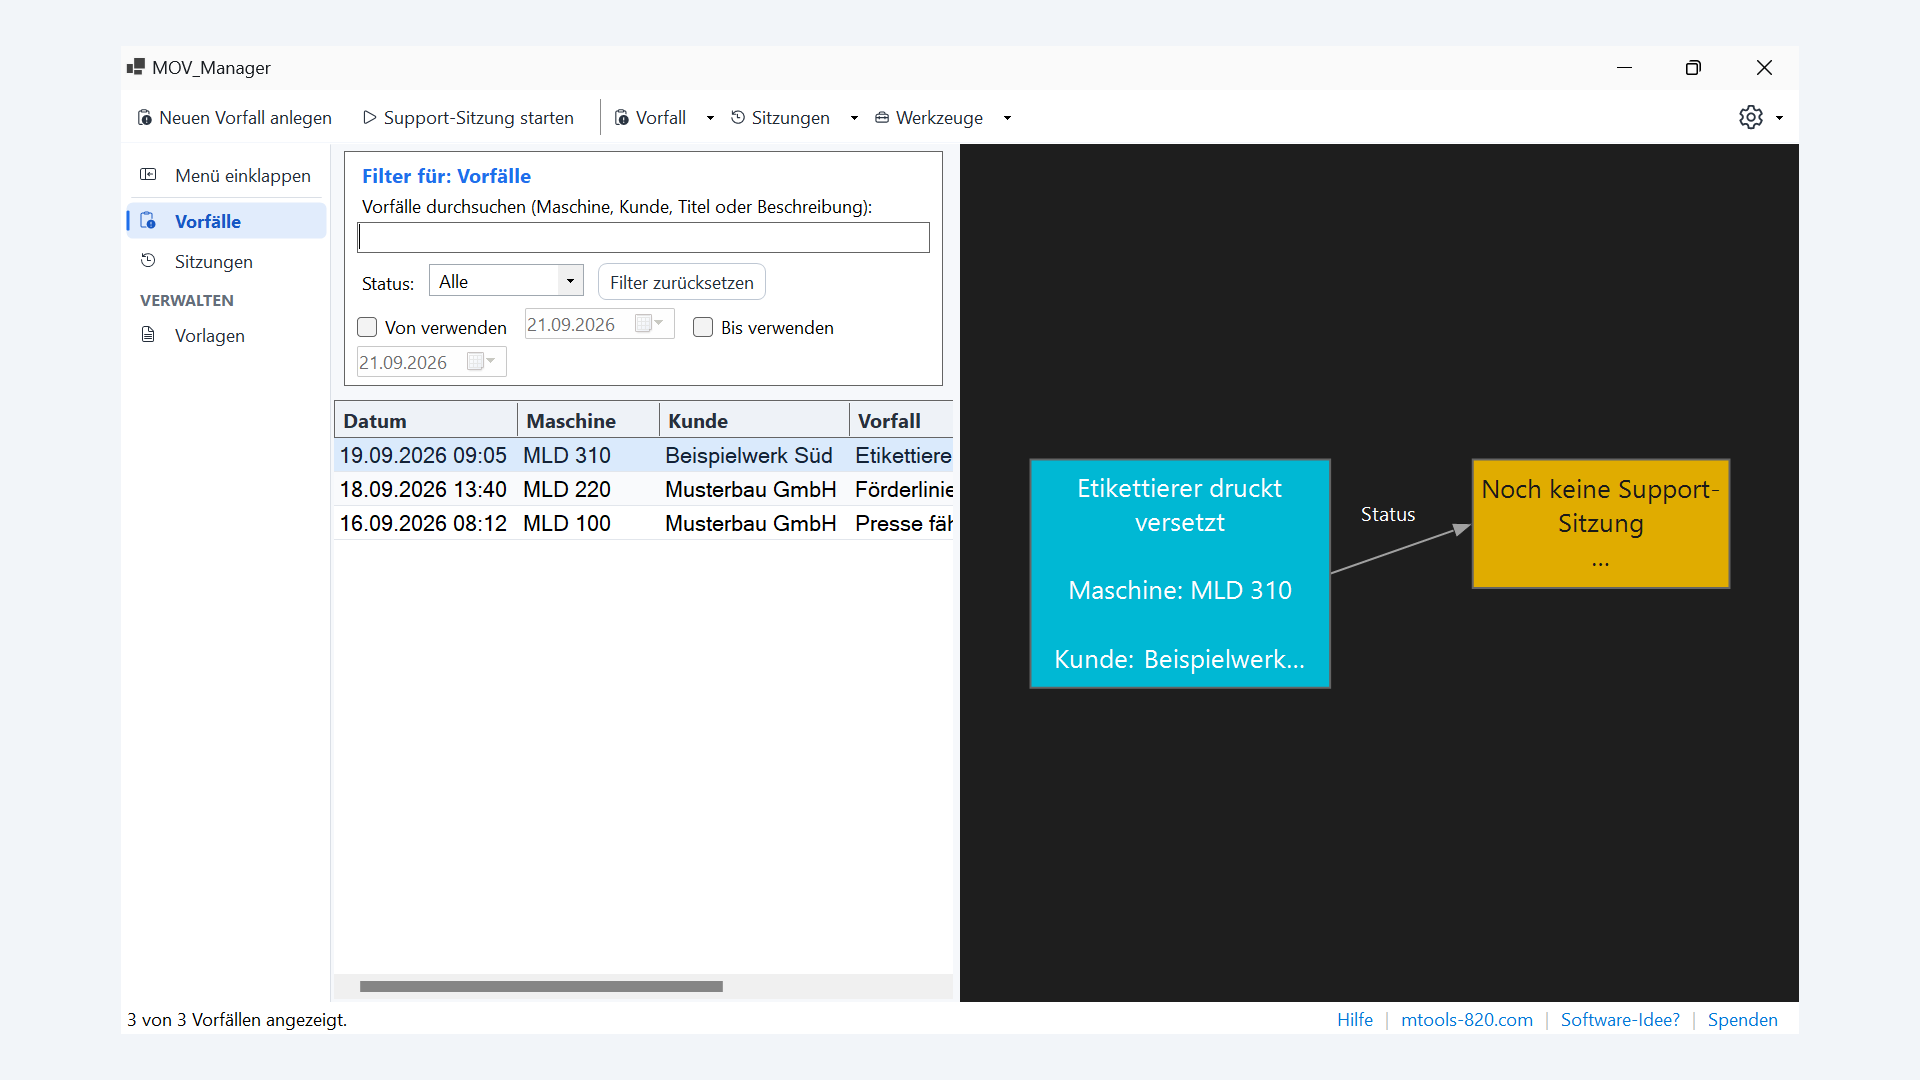Image resolution: width=1920 pixels, height=1080 pixels.
Task: Click Neuen Vorfall anlegen button
Action: 235,118
